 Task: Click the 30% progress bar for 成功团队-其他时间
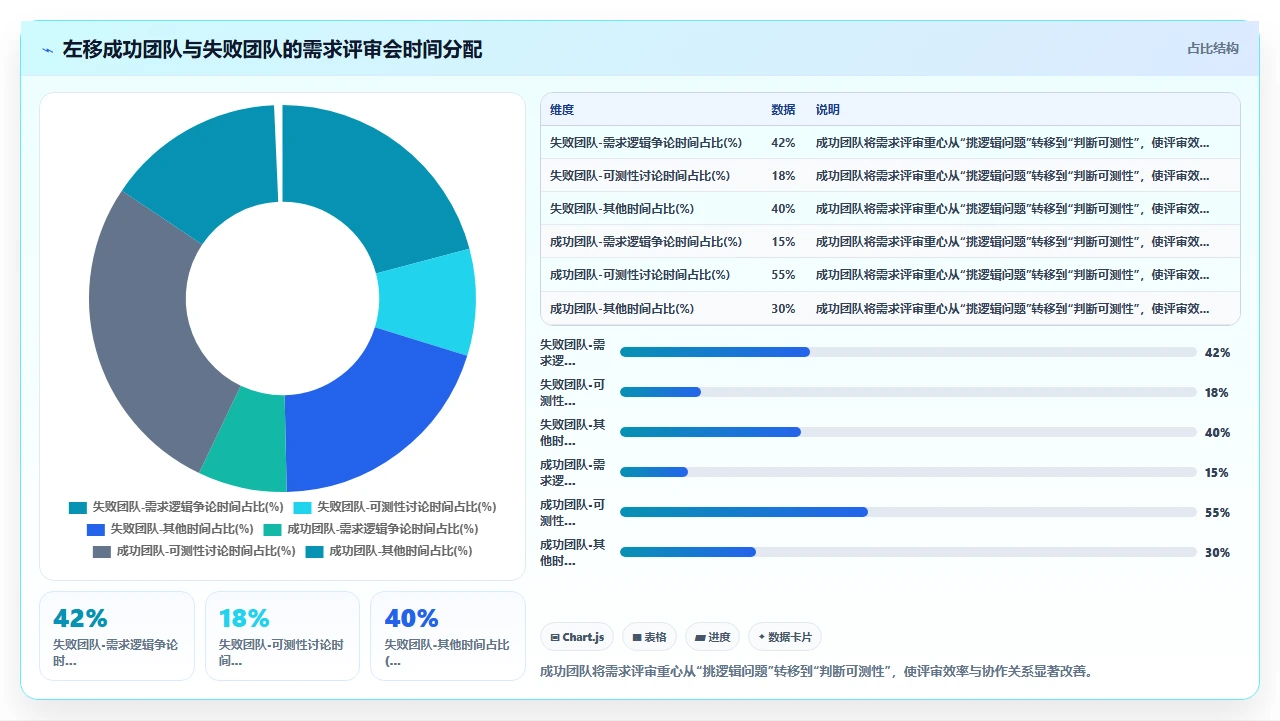click(908, 552)
